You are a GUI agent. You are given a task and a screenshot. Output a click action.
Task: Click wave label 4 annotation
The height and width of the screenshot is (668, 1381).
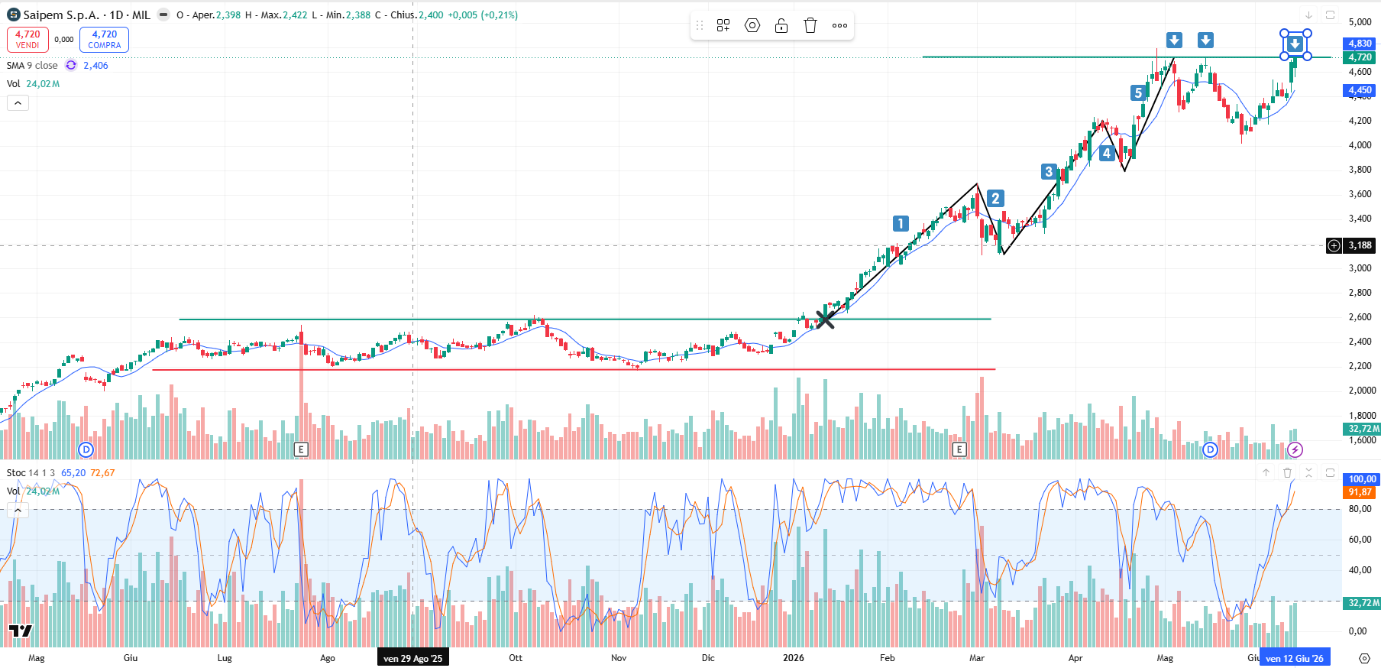[1106, 153]
